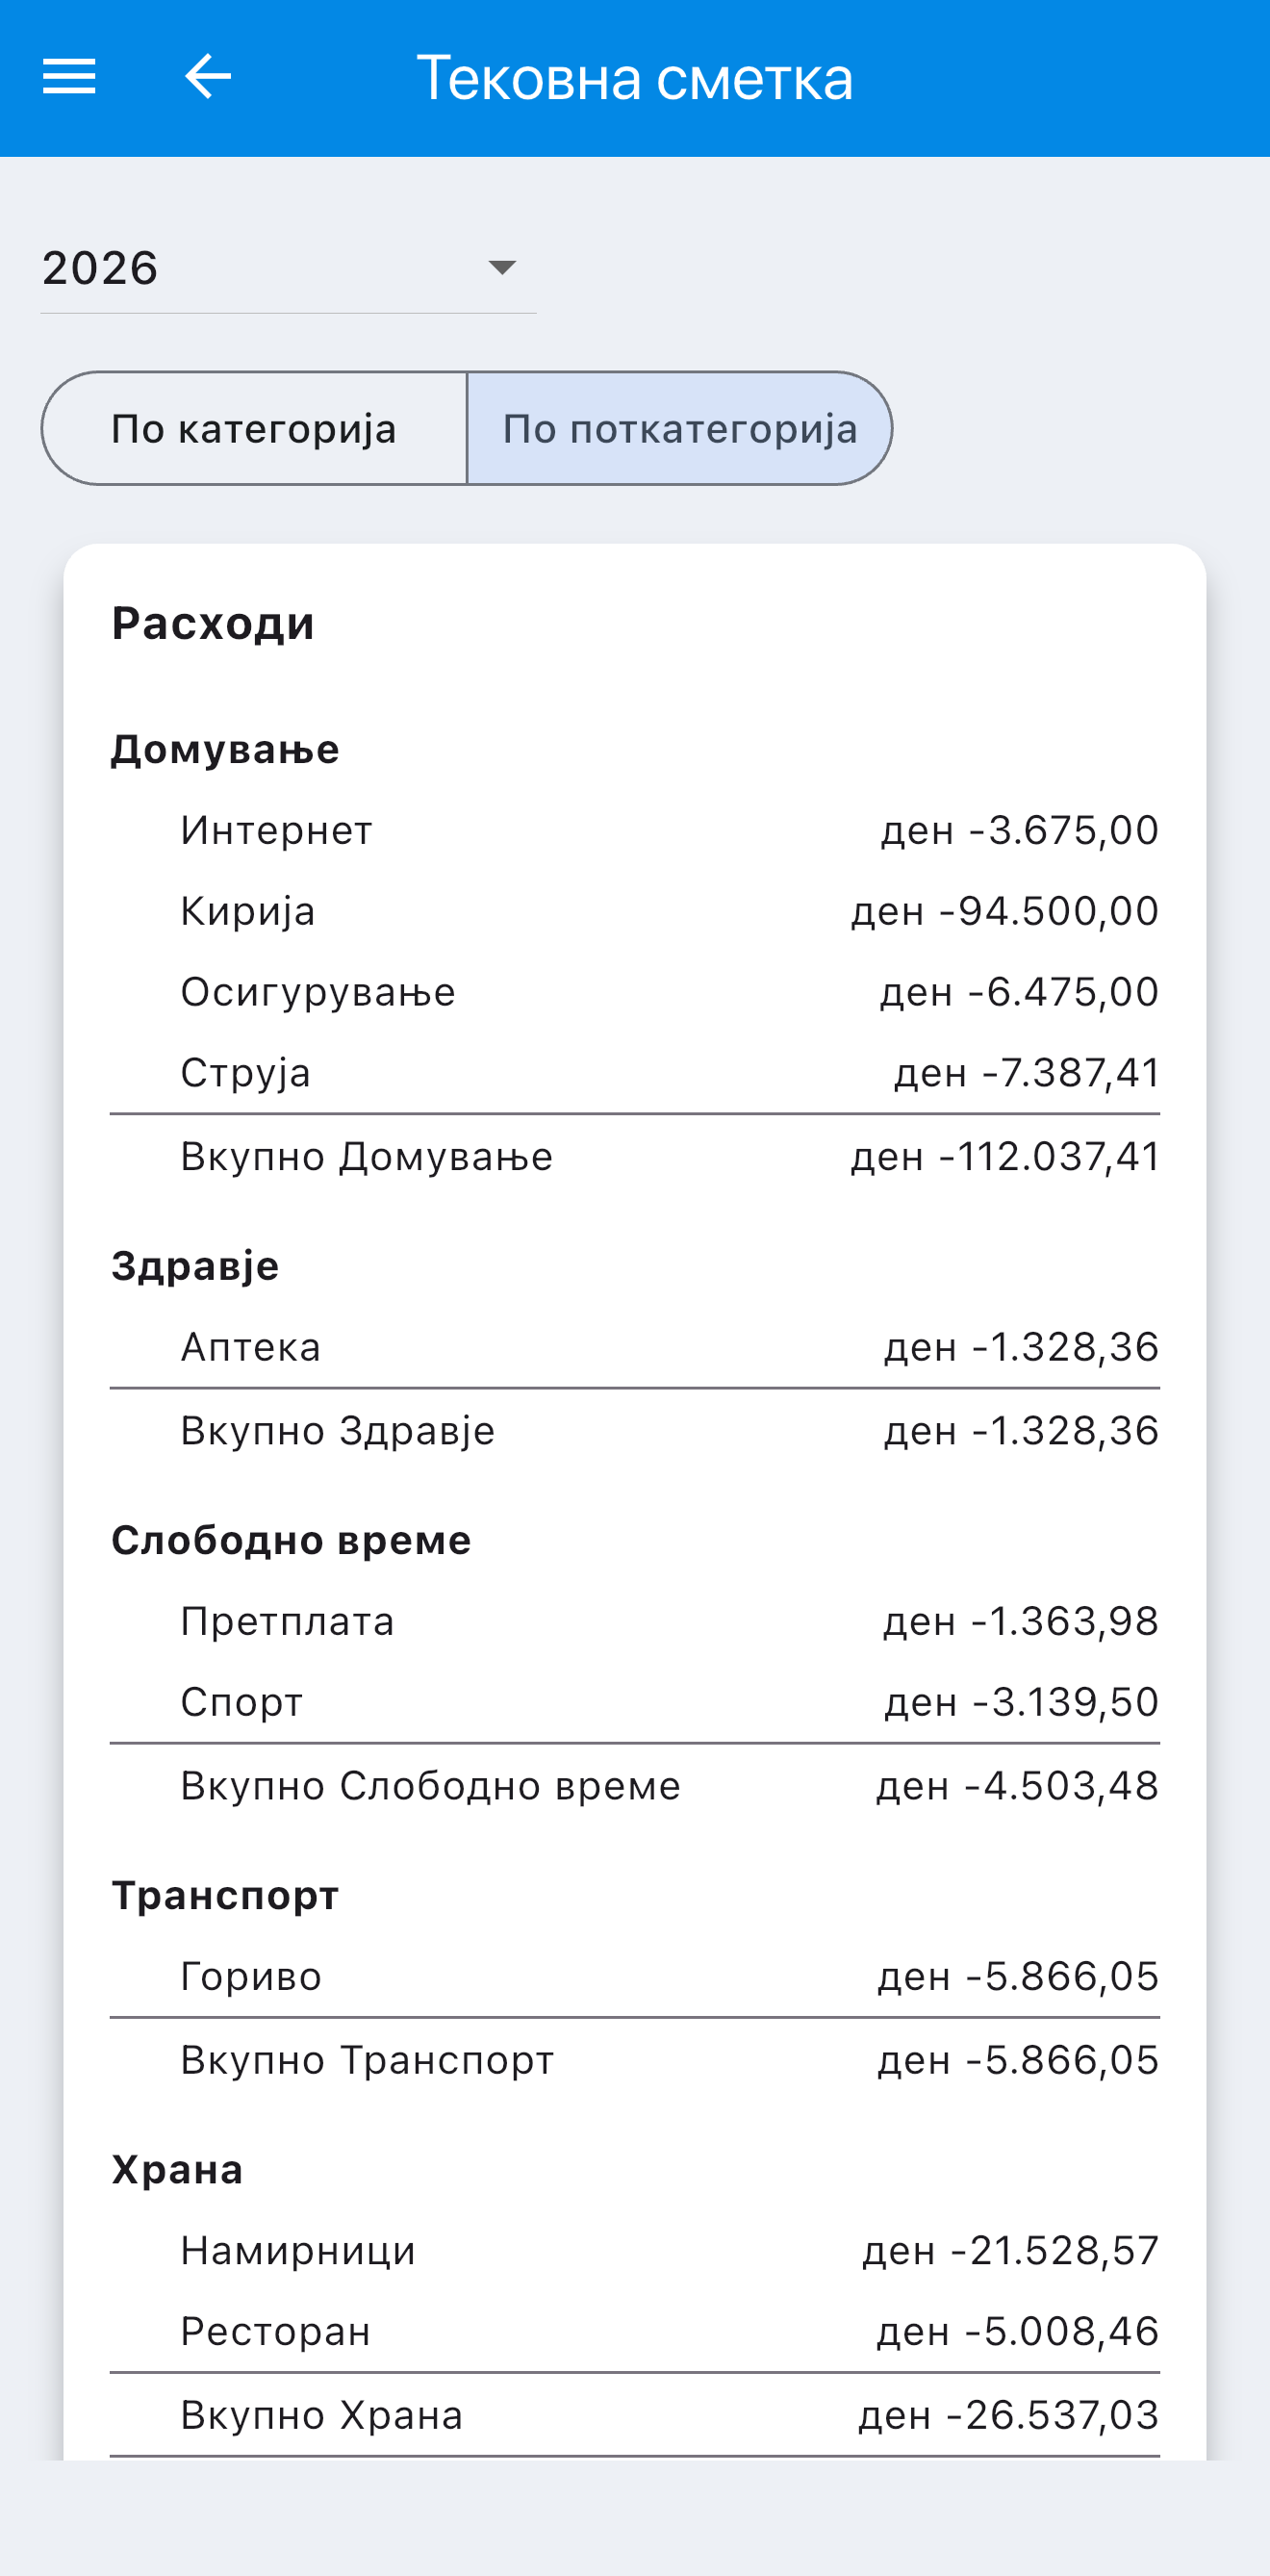
Task: Open the Струја expense line
Action: point(635,1073)
